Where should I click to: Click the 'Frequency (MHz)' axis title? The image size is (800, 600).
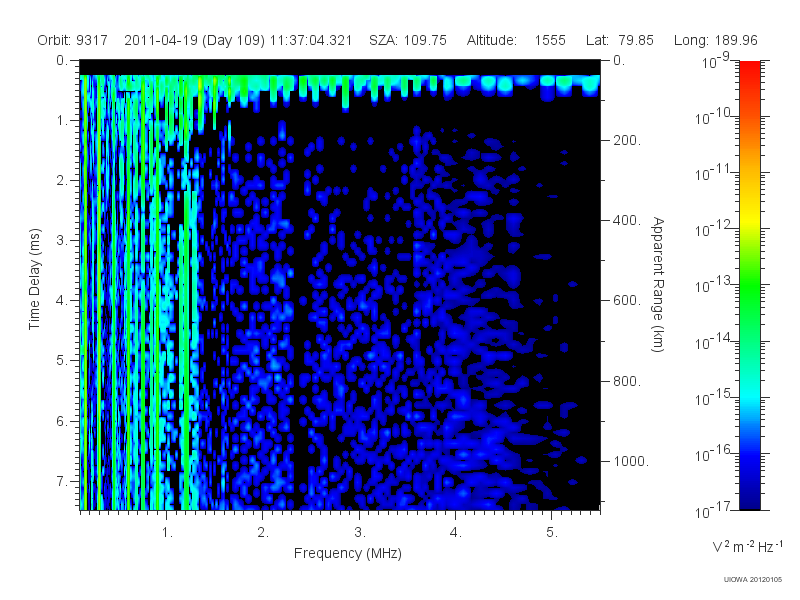[x=347, y=553]
